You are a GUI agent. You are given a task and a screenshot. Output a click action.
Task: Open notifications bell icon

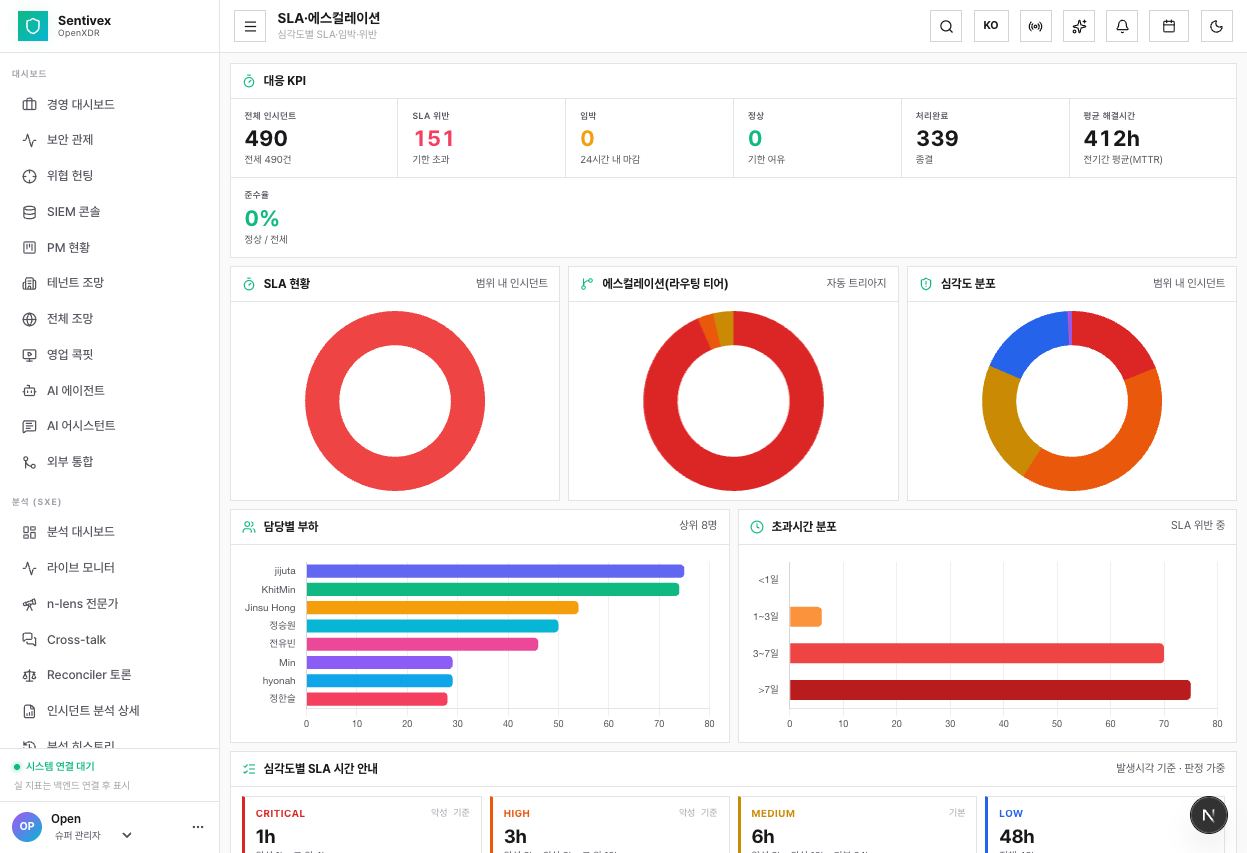(x=1122, y=26)
